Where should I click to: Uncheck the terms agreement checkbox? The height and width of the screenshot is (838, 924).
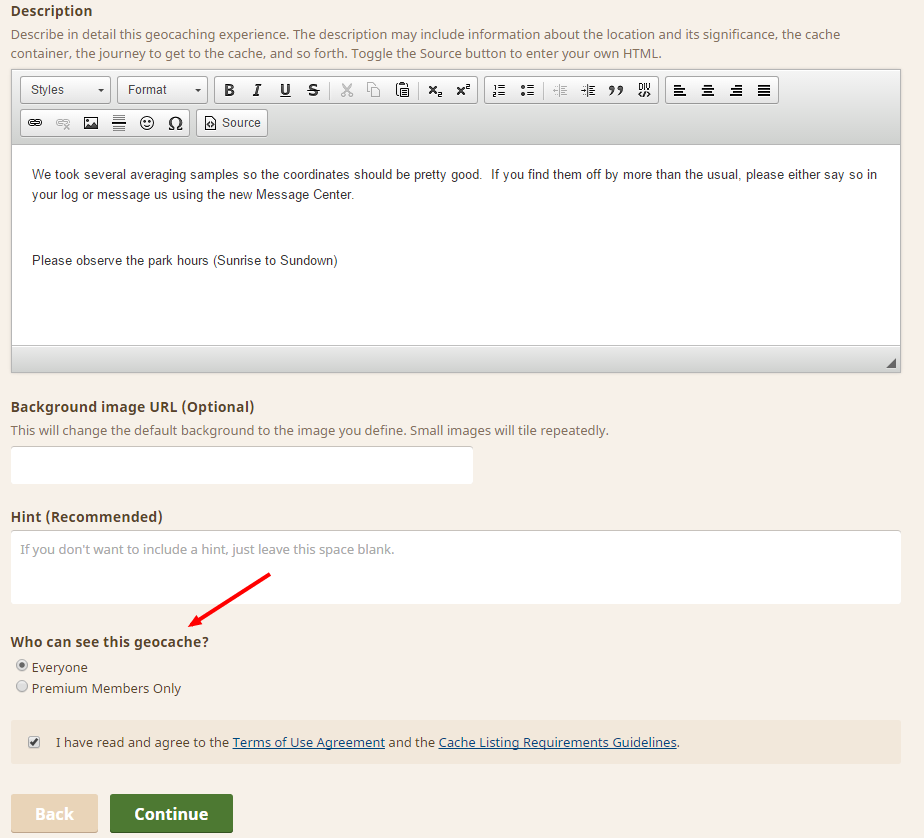click(x=34, y=742)
